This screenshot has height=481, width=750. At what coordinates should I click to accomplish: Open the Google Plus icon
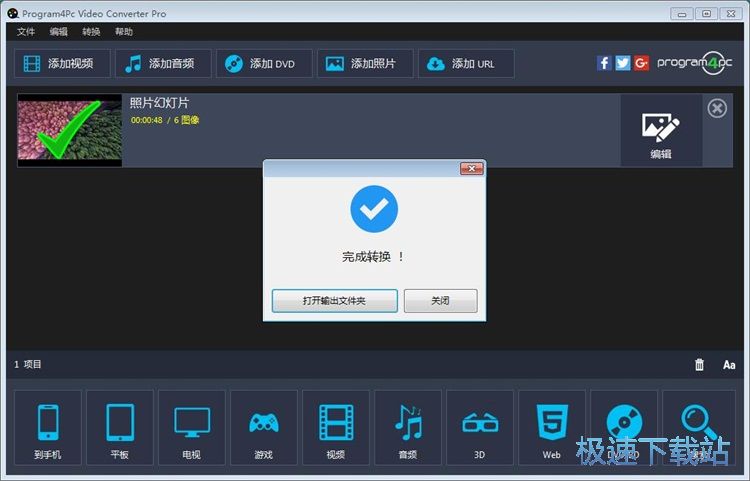pos(641,63)
